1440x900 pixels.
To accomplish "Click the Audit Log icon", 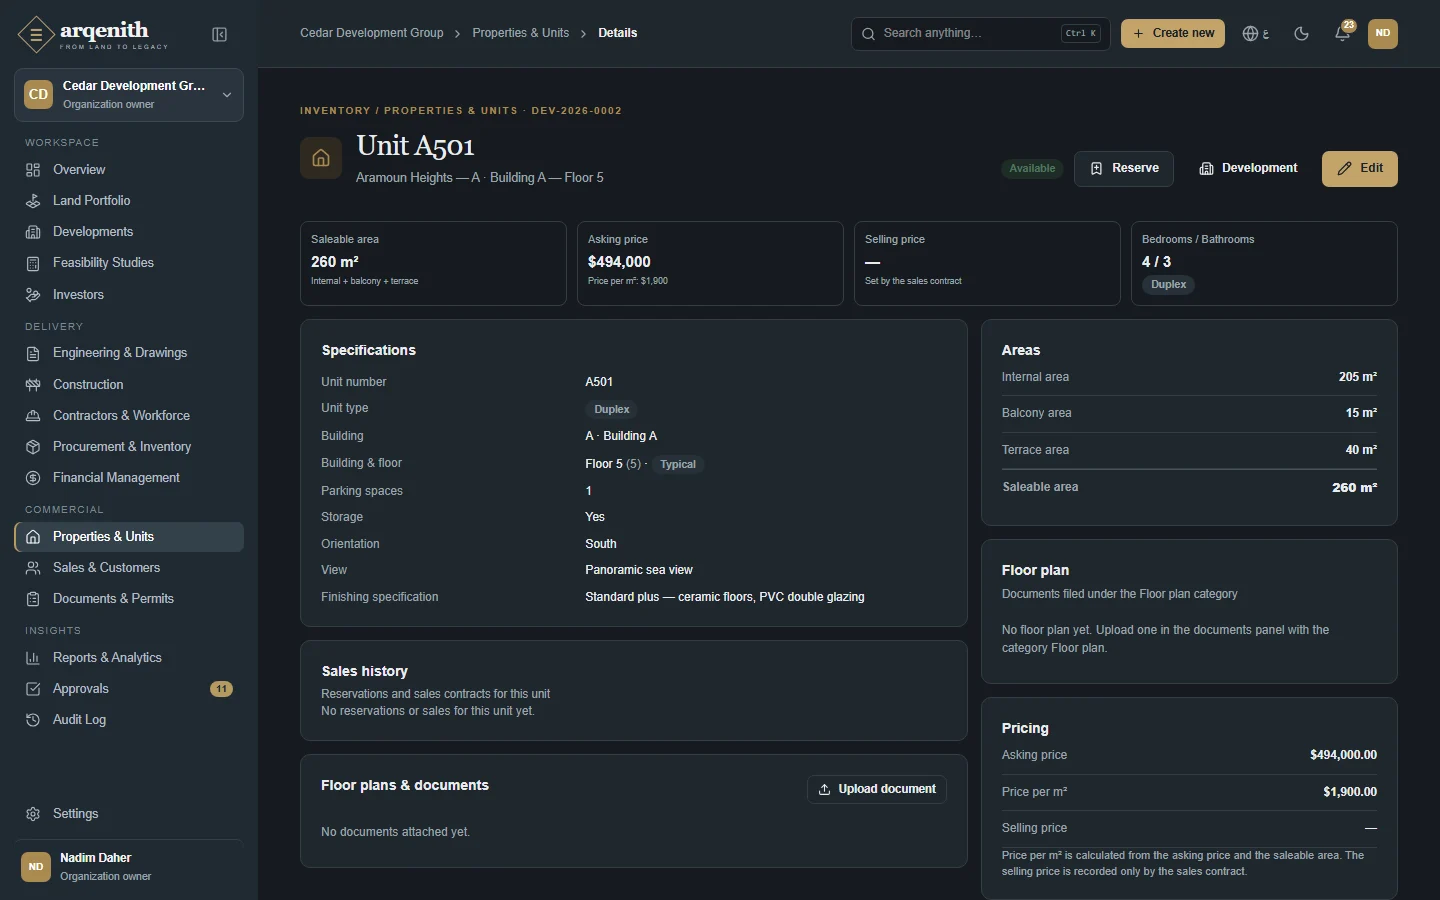I will coord(33,720).
